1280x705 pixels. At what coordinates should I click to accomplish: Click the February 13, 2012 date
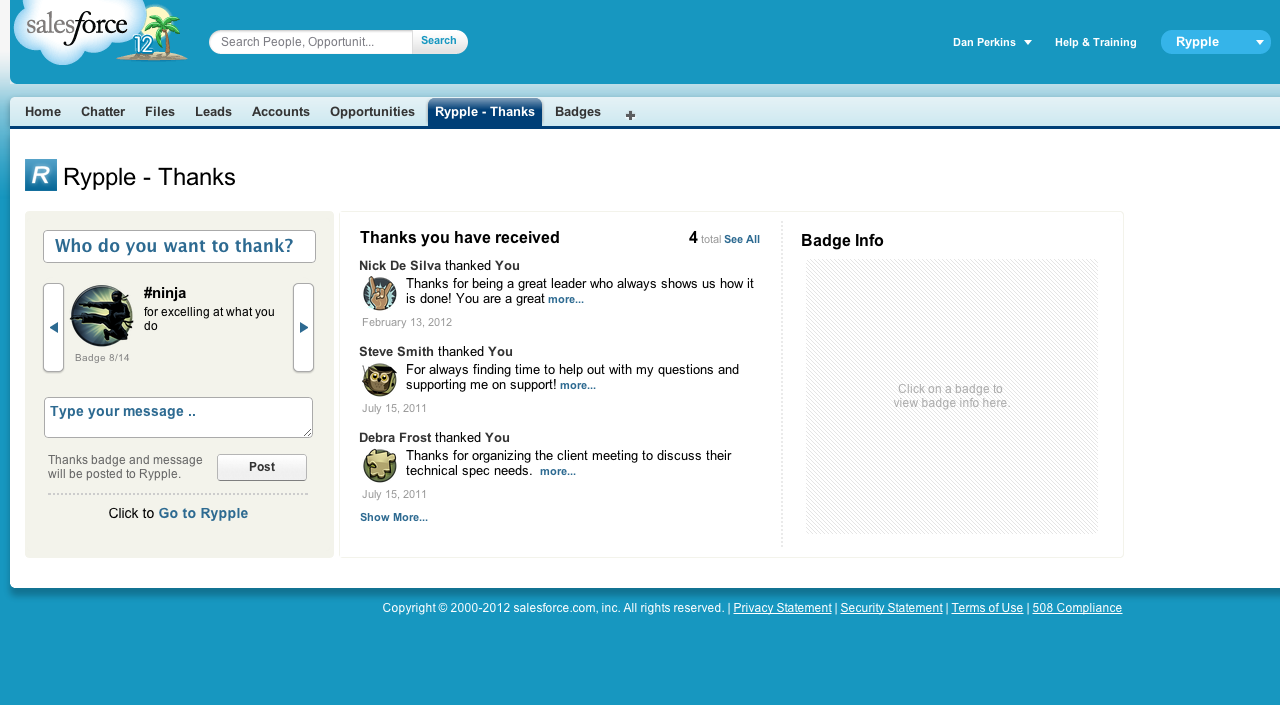[x=407, y=322]
